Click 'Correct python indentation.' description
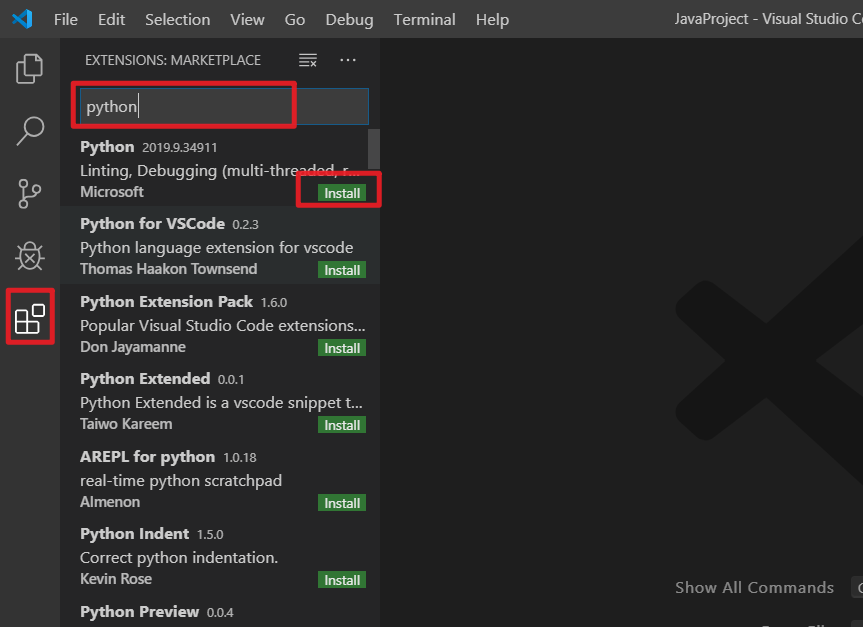The image size is (863, 627). click(x=179, y=558)
